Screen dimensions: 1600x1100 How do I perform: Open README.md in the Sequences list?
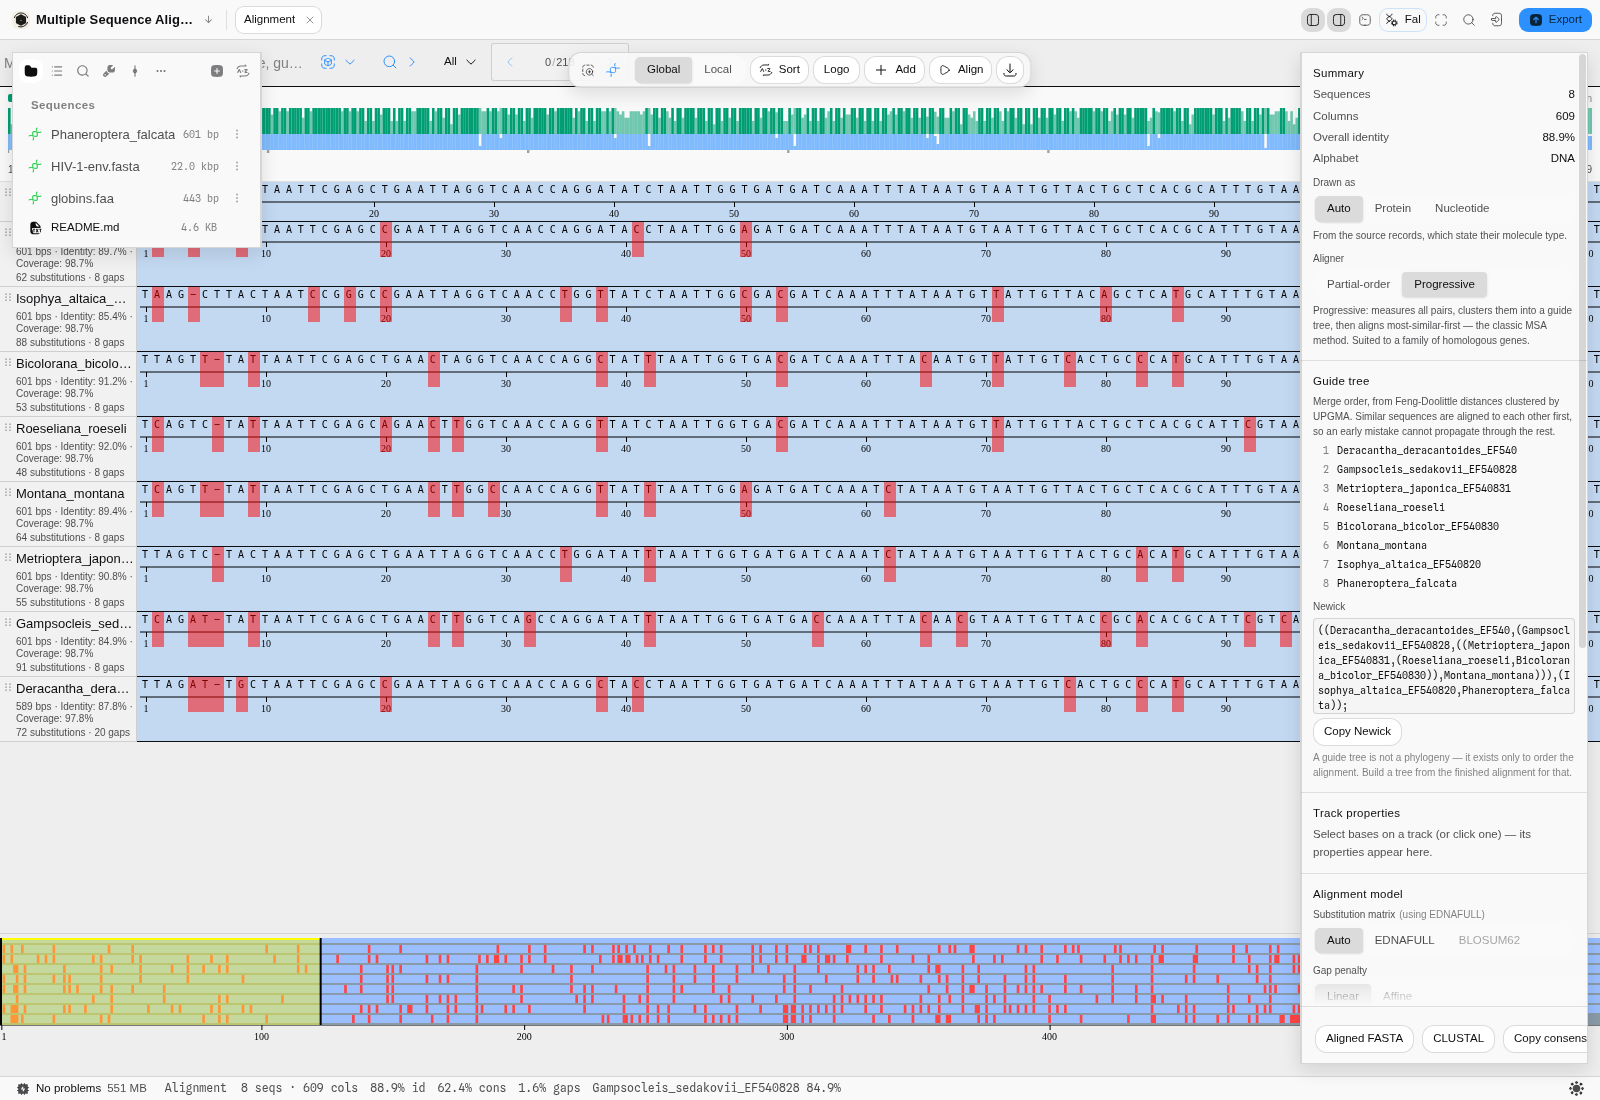[x=135, y=227]
